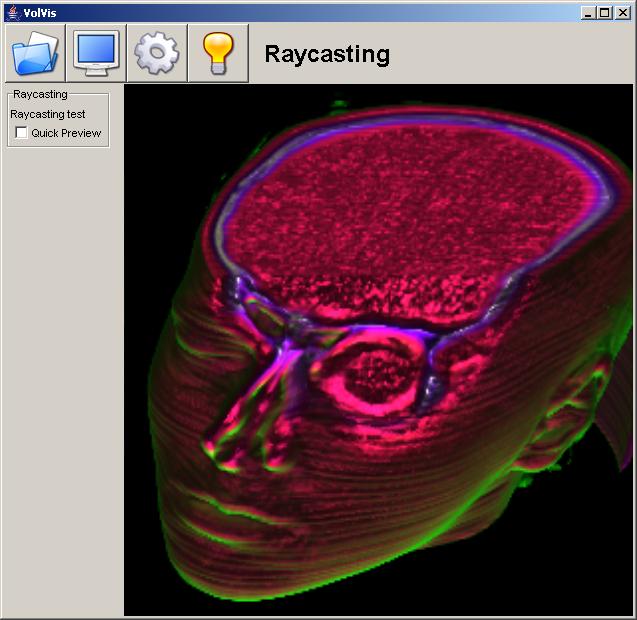The image size is (637, 620).
Task: Open the folder icon to load data
Action: click(x=35, y=53)
